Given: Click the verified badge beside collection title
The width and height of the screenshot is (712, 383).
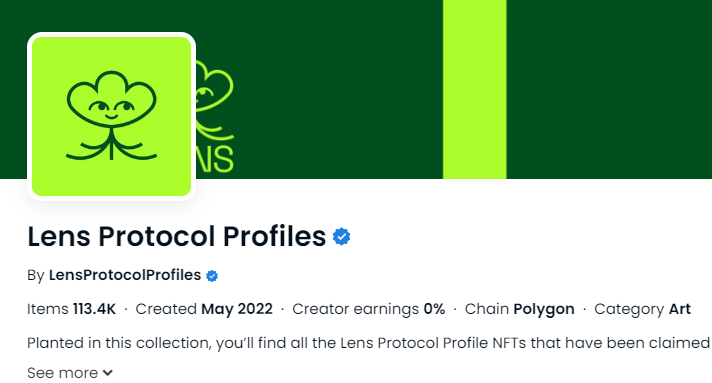Looking at the screenshot, I should click(341, 237).
